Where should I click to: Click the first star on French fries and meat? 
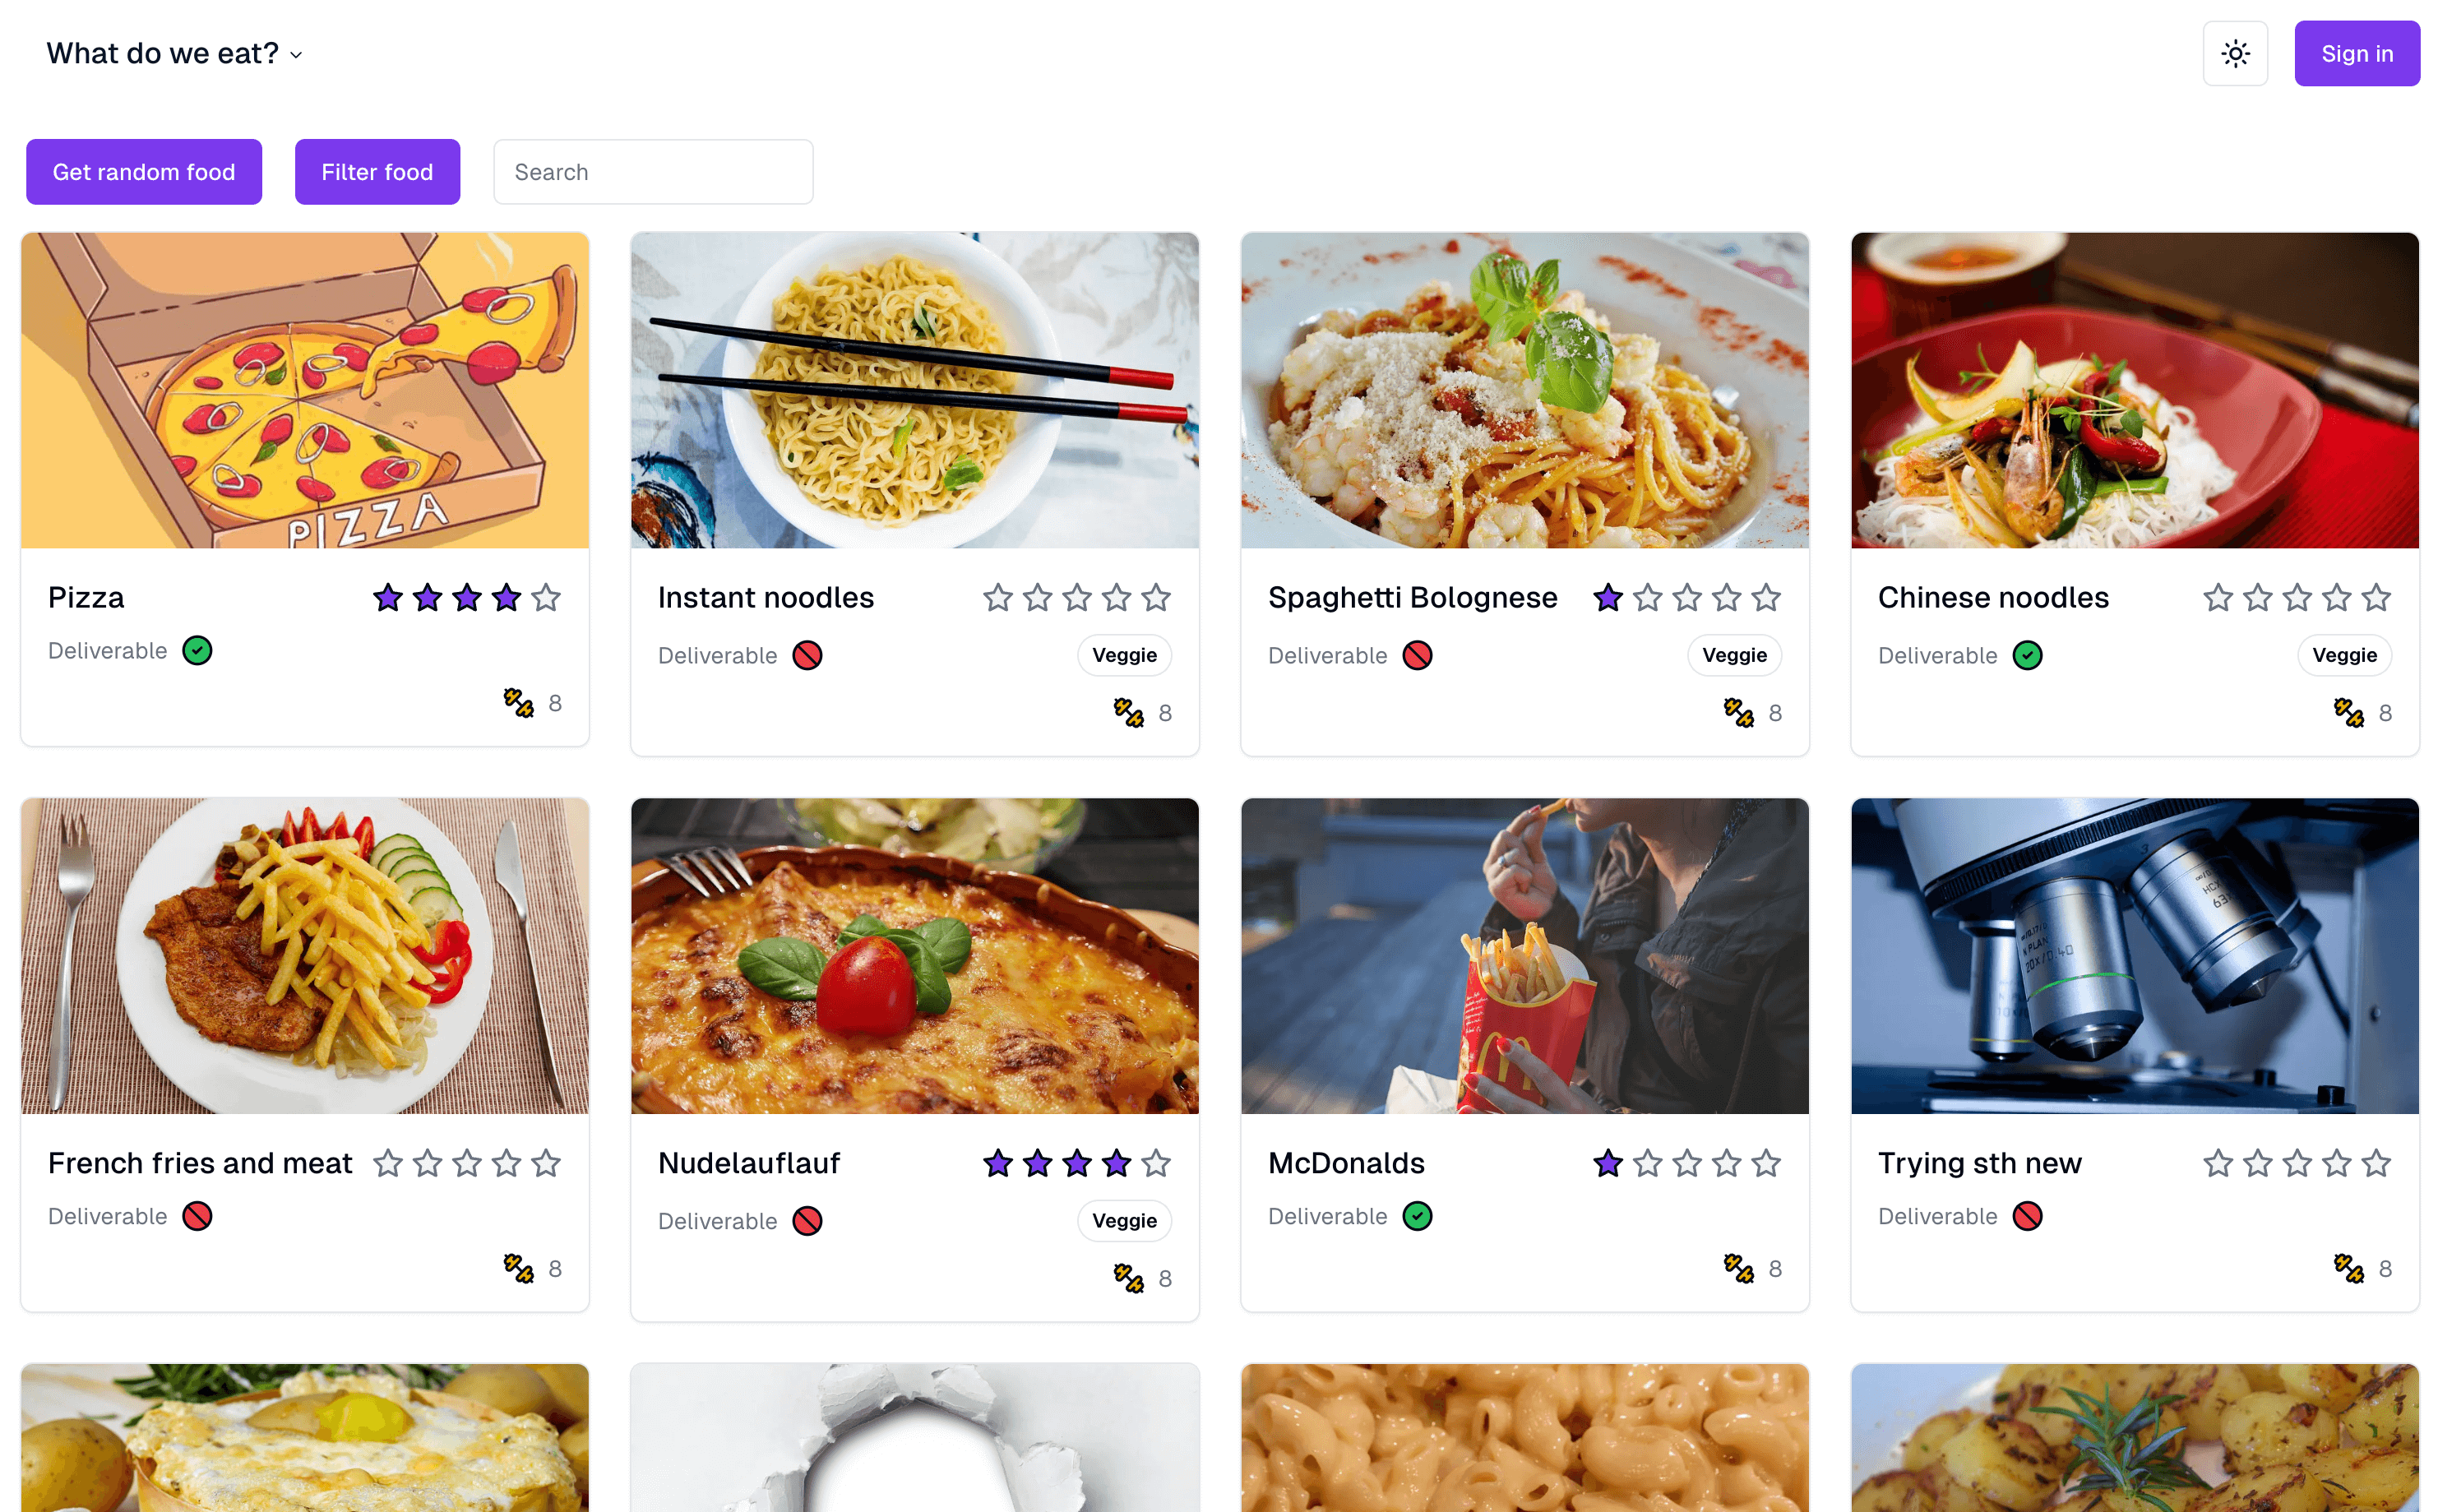(388, 1163)
